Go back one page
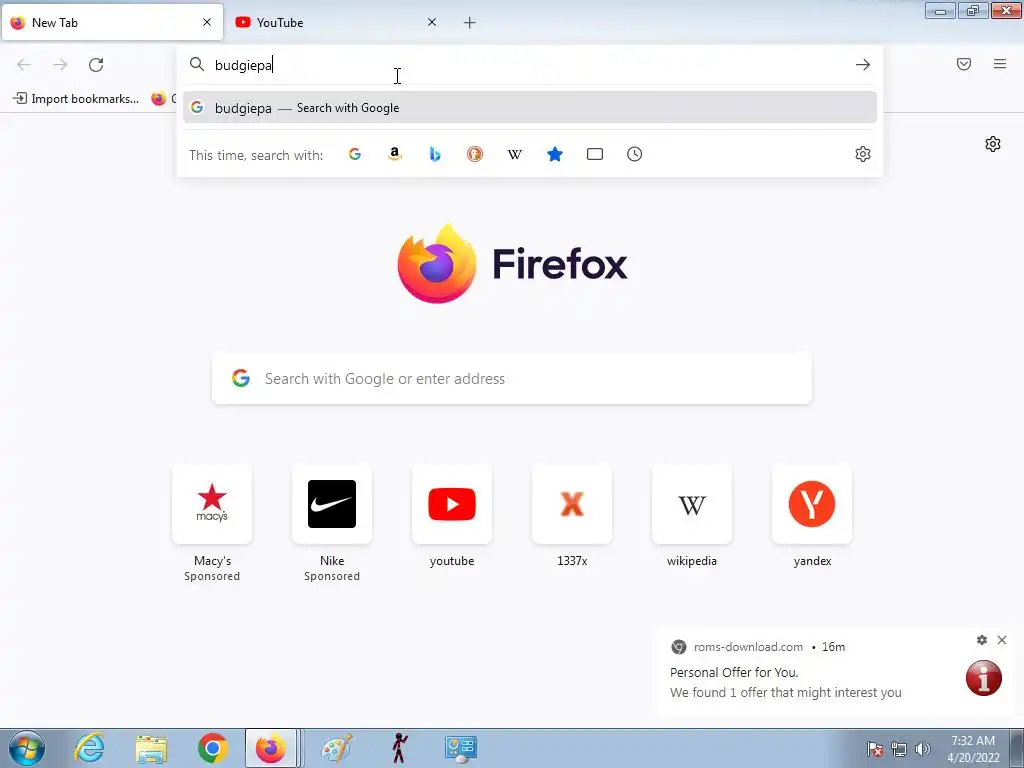 click(24, 65)
